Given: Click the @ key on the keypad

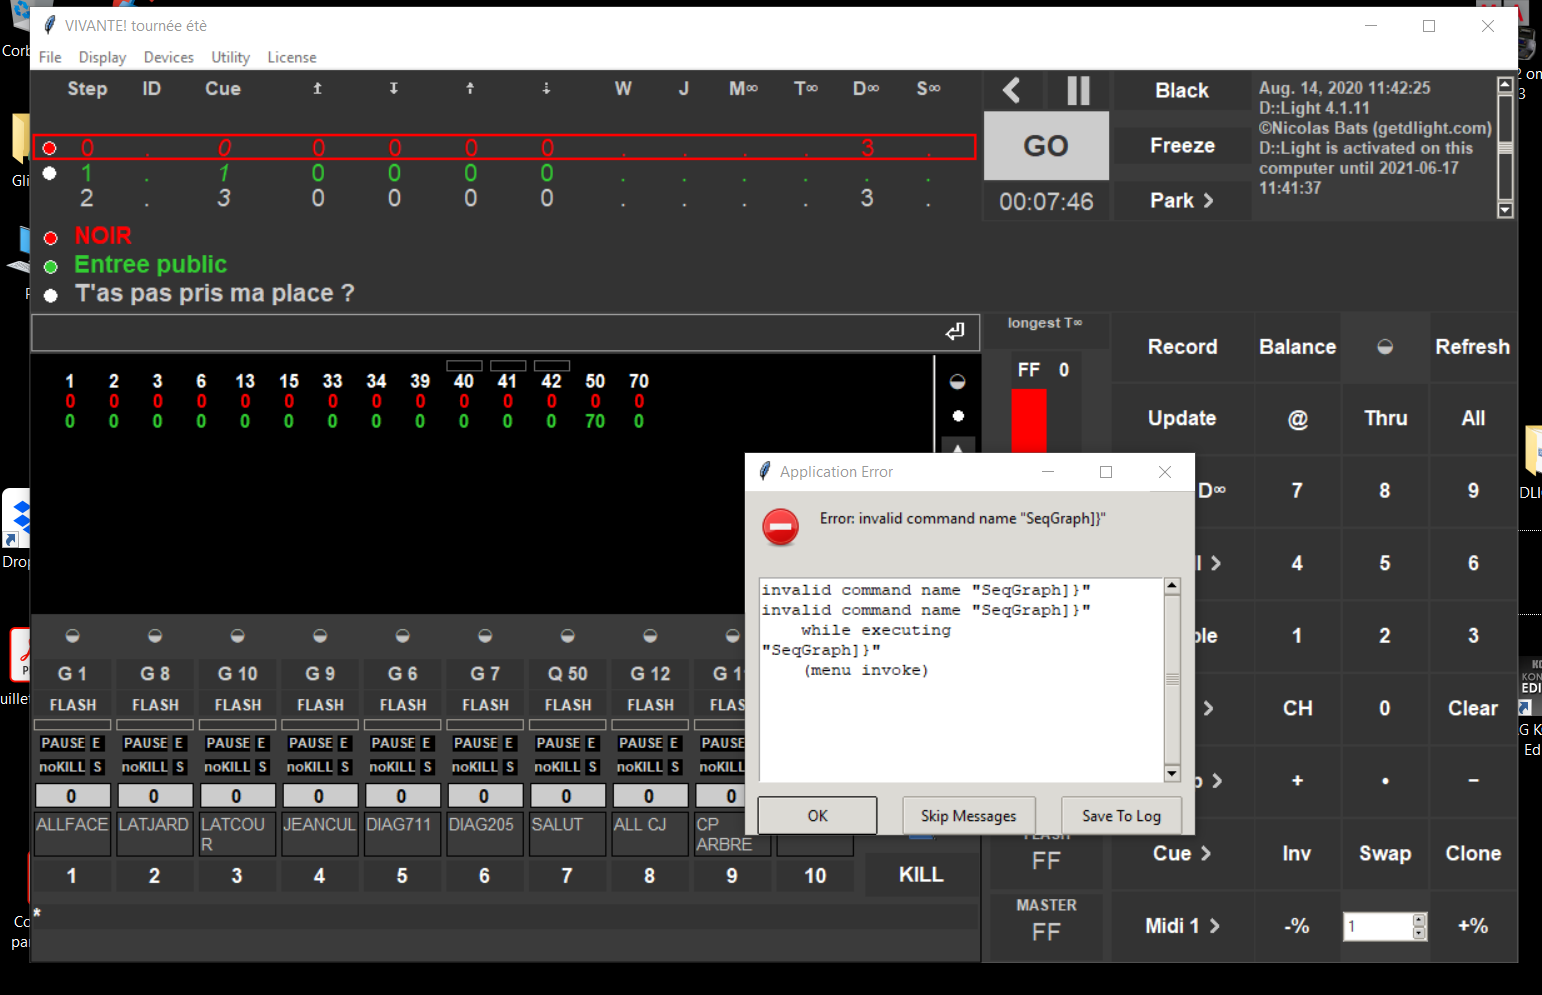Looking at the screenshot, I should [1297, 419].
